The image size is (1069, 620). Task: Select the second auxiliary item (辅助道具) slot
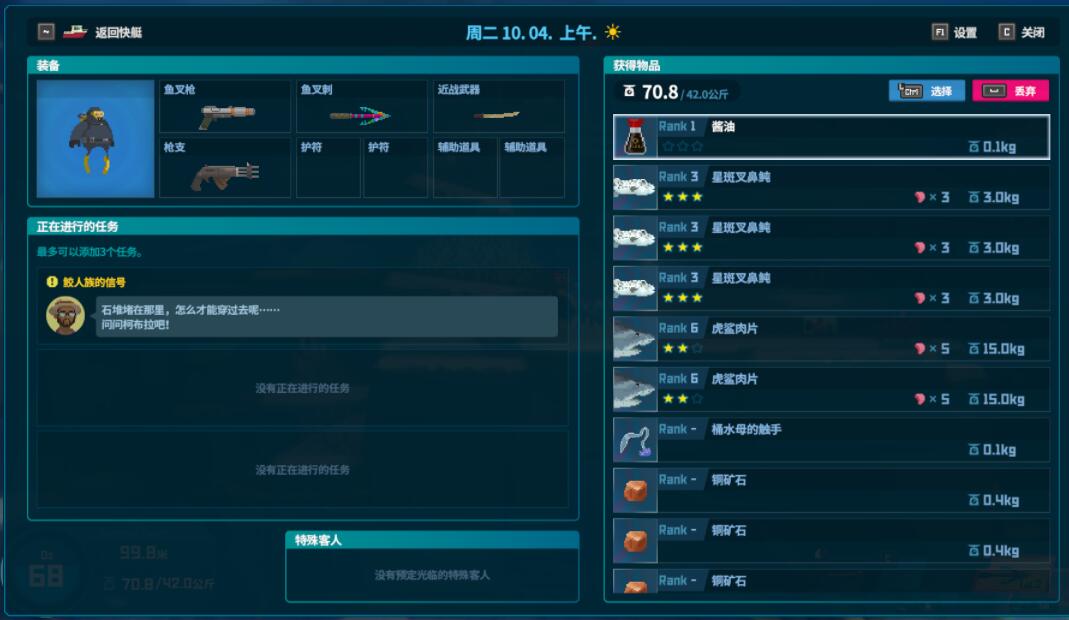(532, 168)
